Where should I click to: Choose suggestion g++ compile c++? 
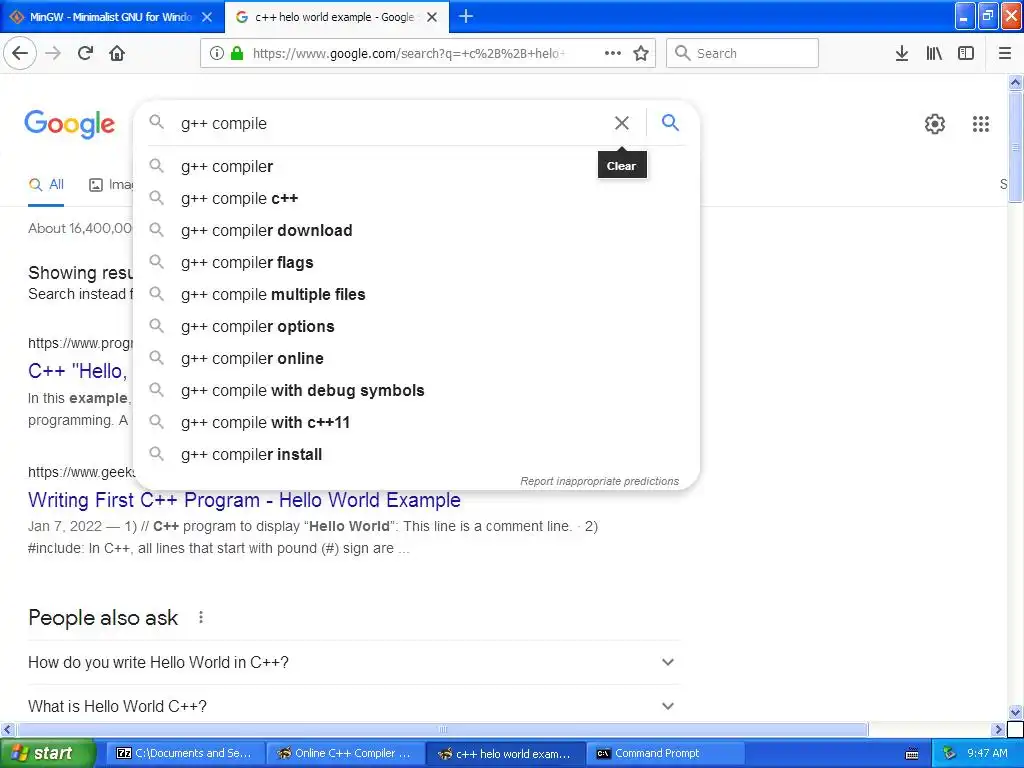(x=416, y=199)
